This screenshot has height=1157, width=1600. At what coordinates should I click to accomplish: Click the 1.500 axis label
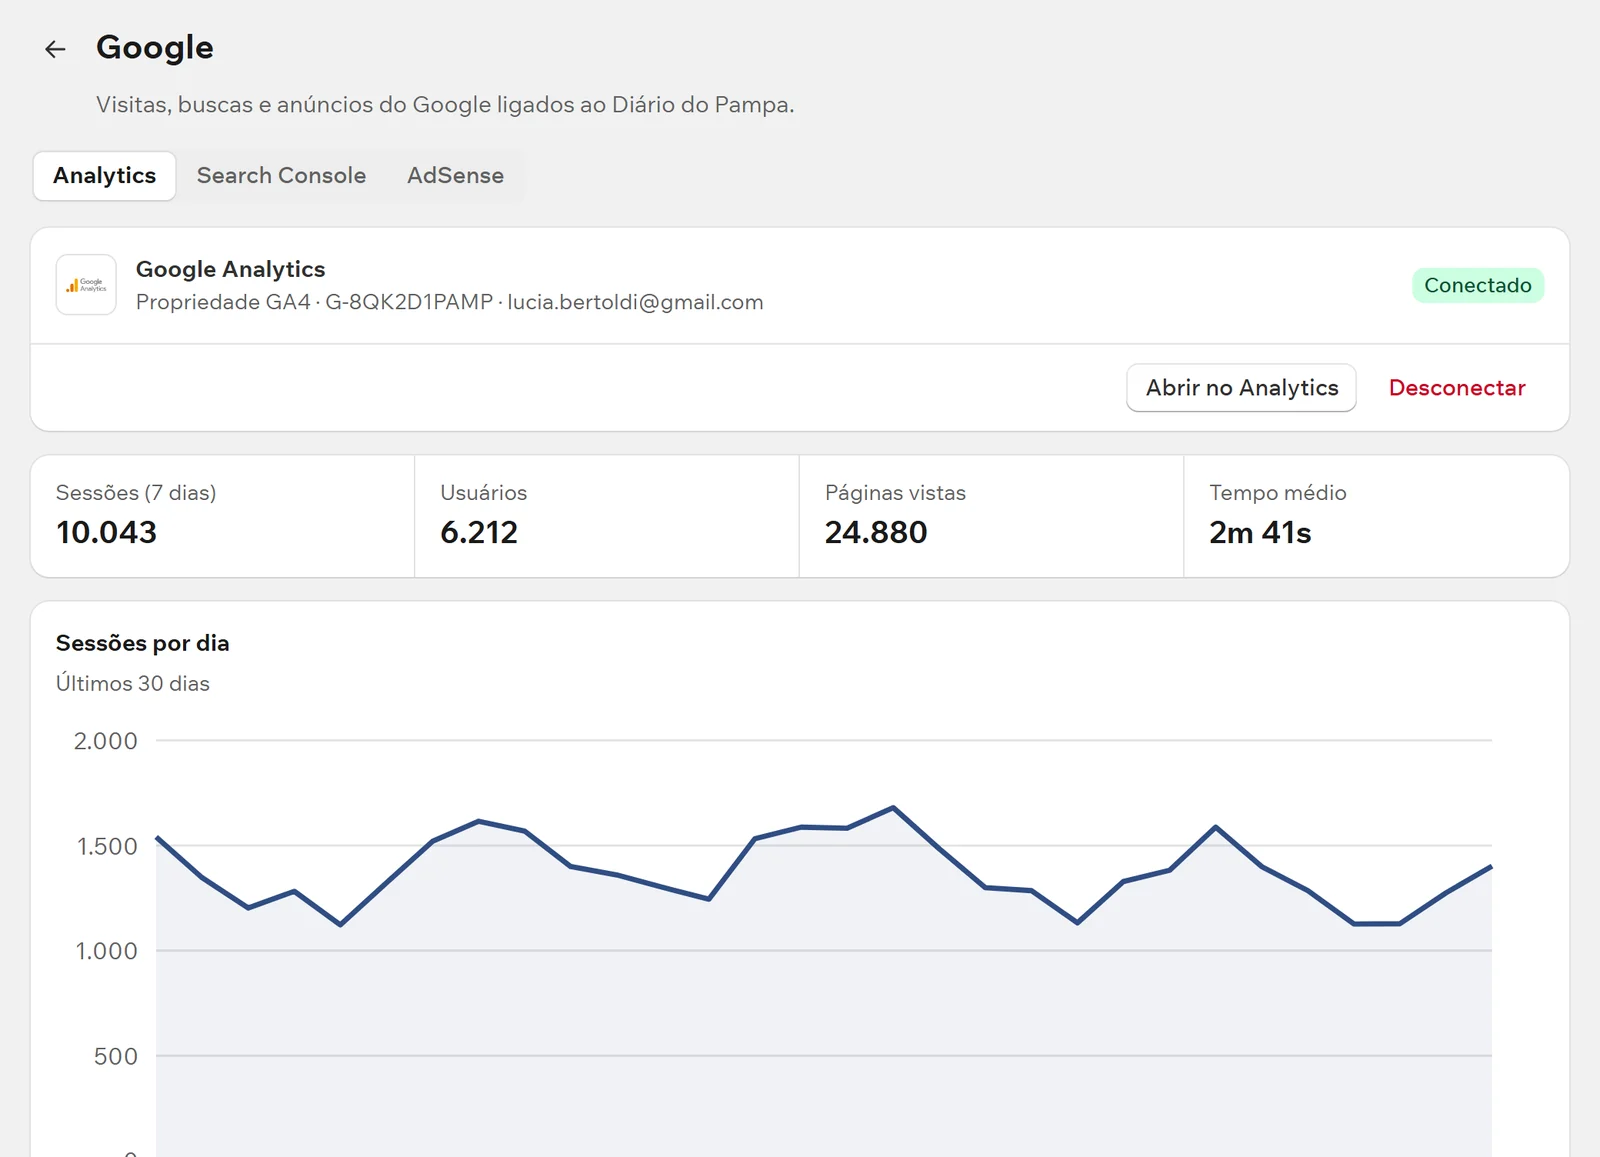[107, 846]
